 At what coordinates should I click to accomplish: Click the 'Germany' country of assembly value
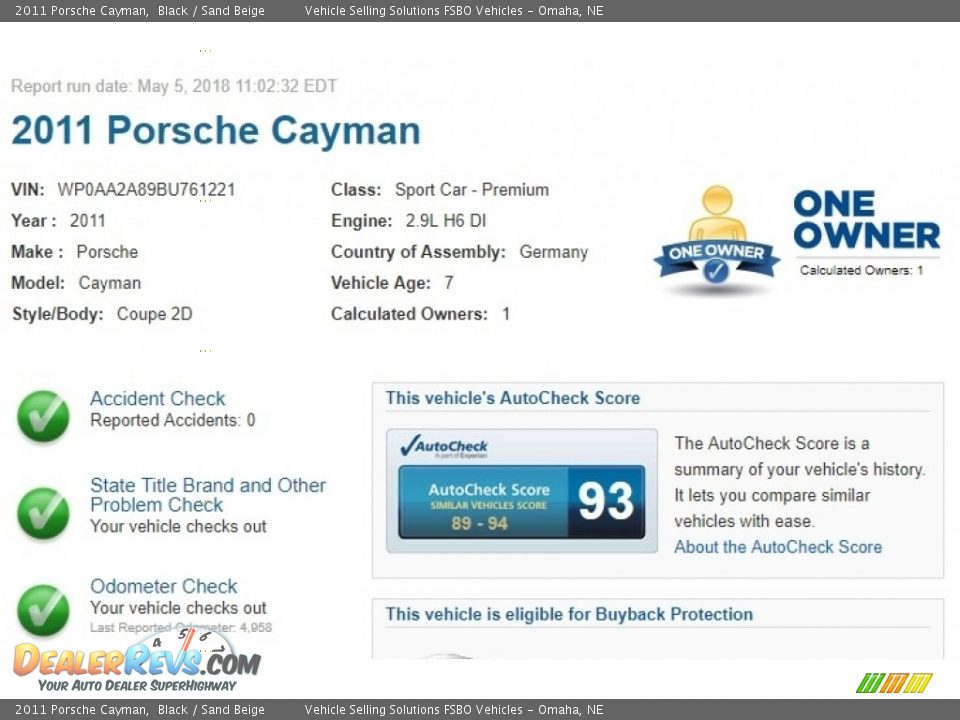[553, 252]
